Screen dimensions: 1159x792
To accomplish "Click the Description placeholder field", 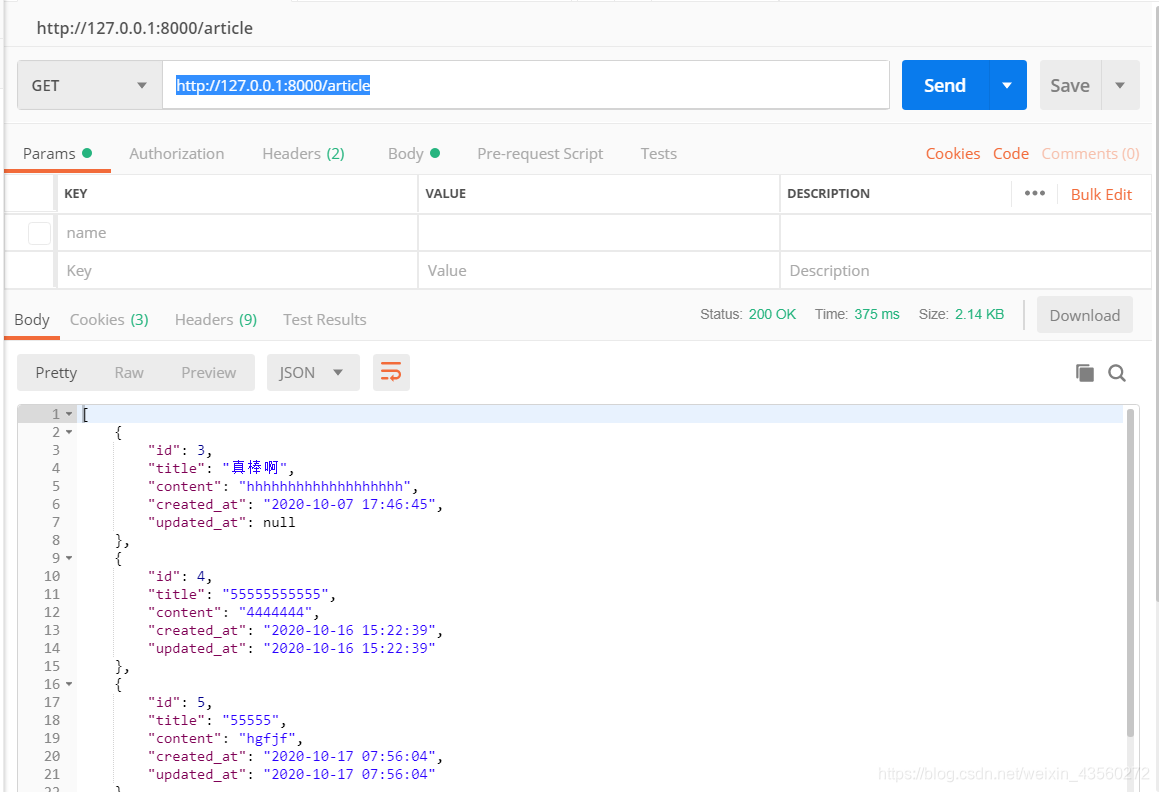I will [x=965, y=271].
